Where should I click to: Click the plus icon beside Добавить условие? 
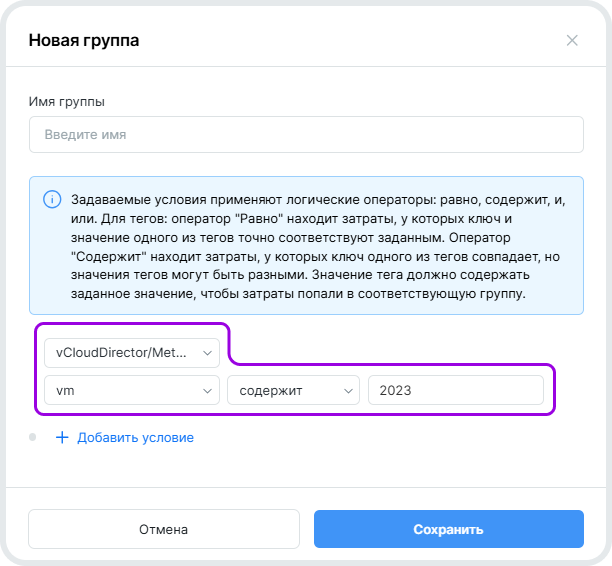pos(62,437)
